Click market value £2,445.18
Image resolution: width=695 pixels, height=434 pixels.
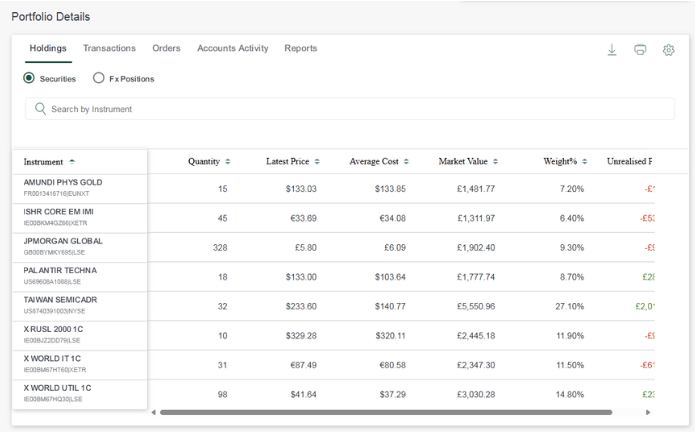tap(476, 336)
